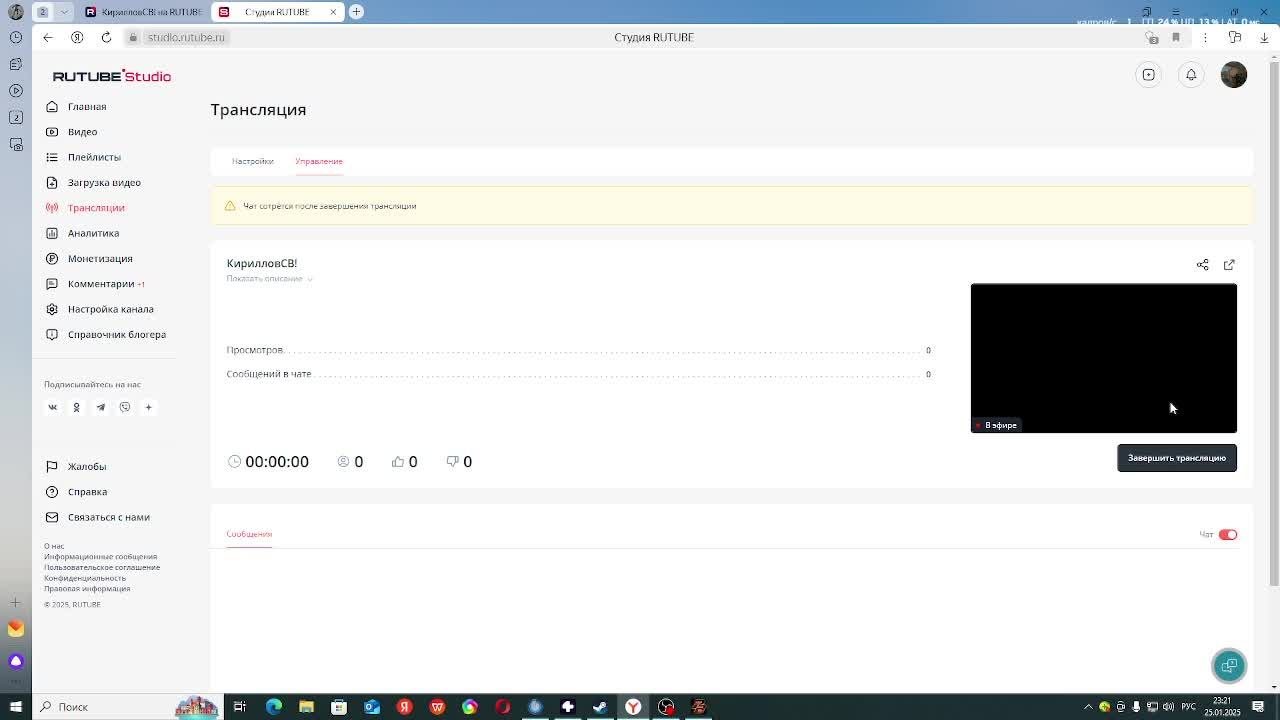Switch to the КирилловСВ на RUTUBE tab
Image resolution: width=1280 pixels, height=720 pixels.
(x=143, y=12)
